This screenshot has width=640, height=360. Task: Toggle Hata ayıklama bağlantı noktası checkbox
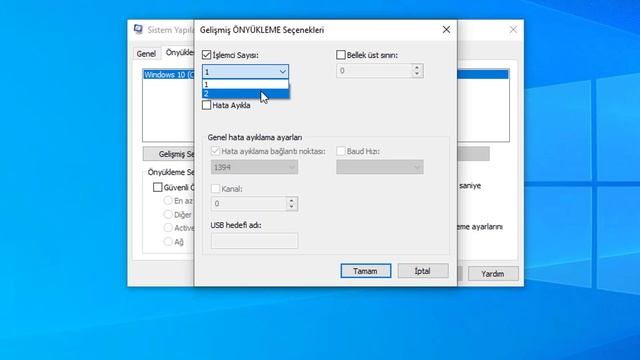(216, 151)
